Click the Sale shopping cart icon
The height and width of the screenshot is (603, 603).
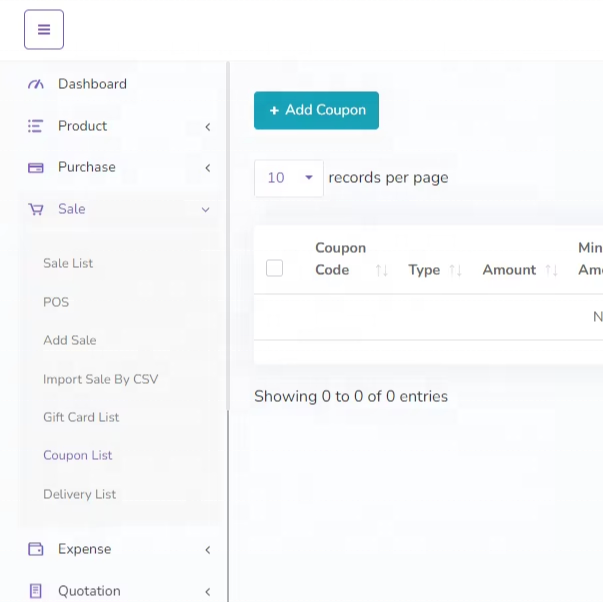[36, 209]
